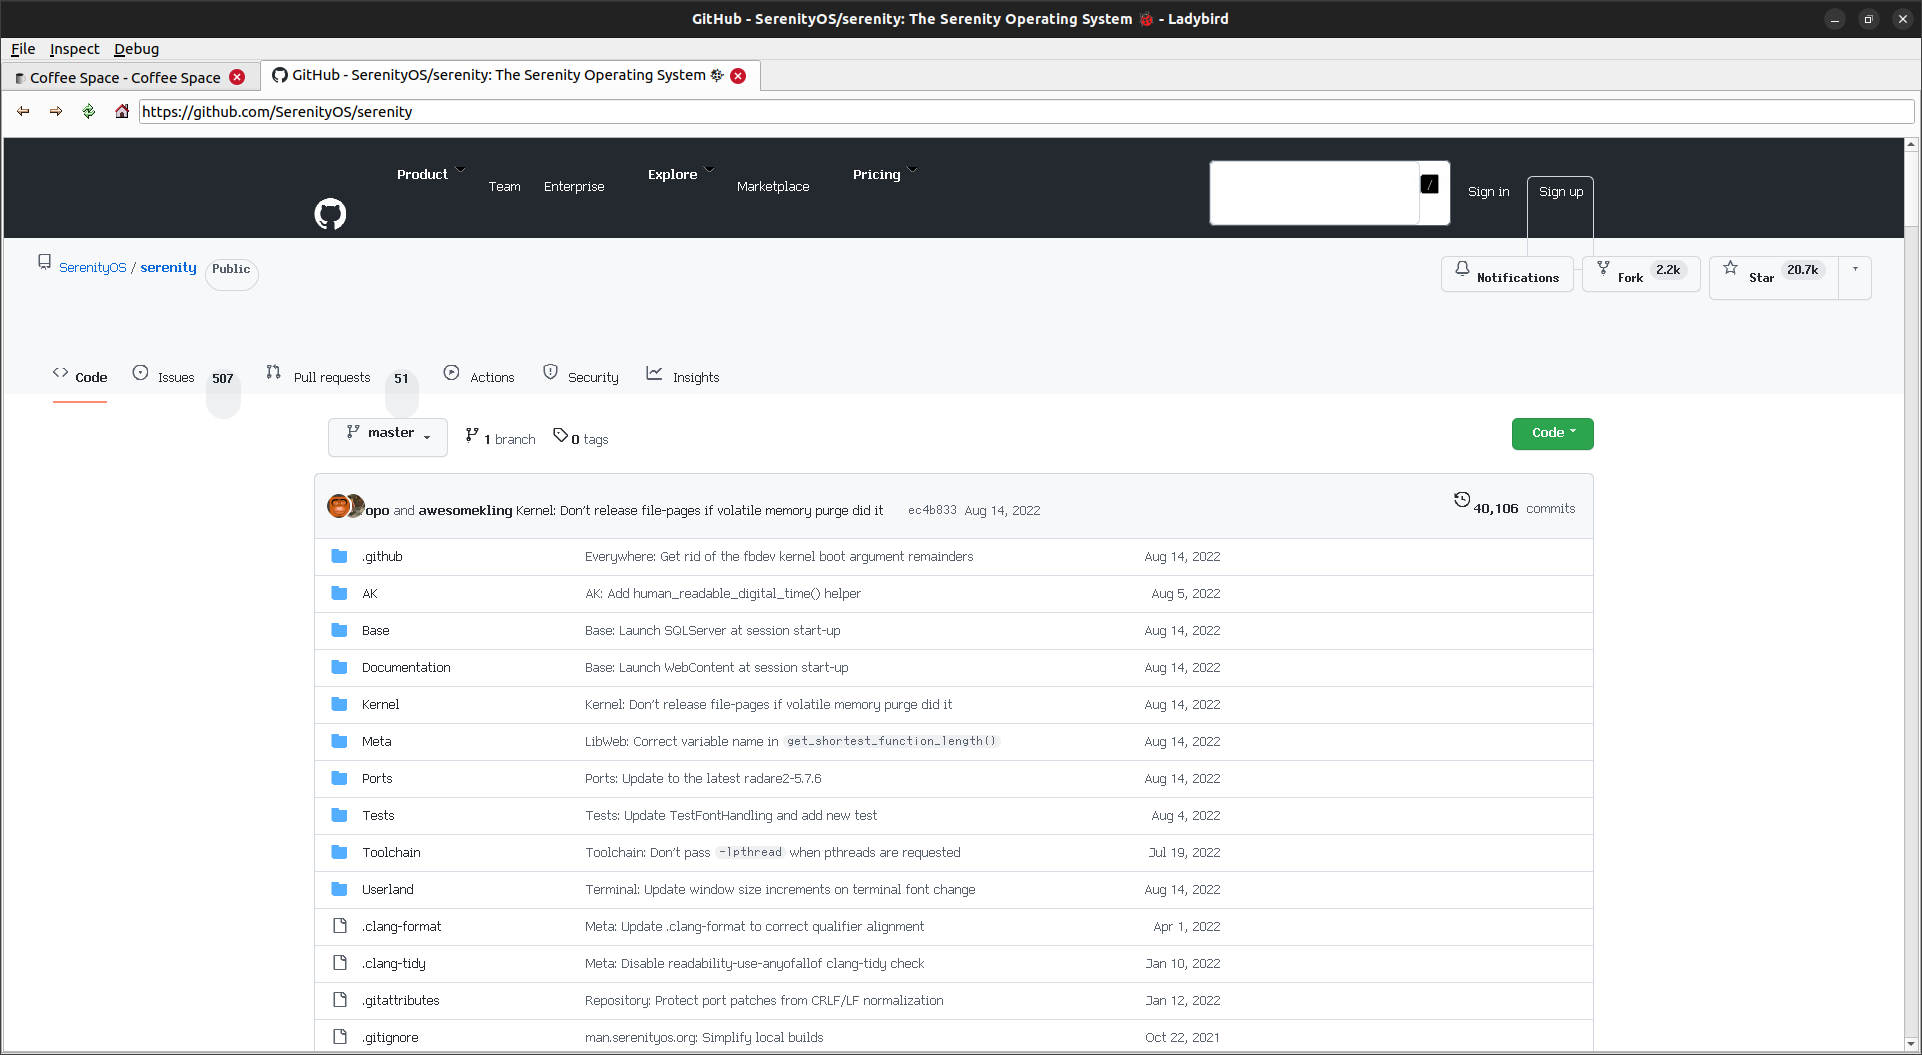Click the Fork icon
Screen dimensions: 1922x1055
[x=1603, y=268]
